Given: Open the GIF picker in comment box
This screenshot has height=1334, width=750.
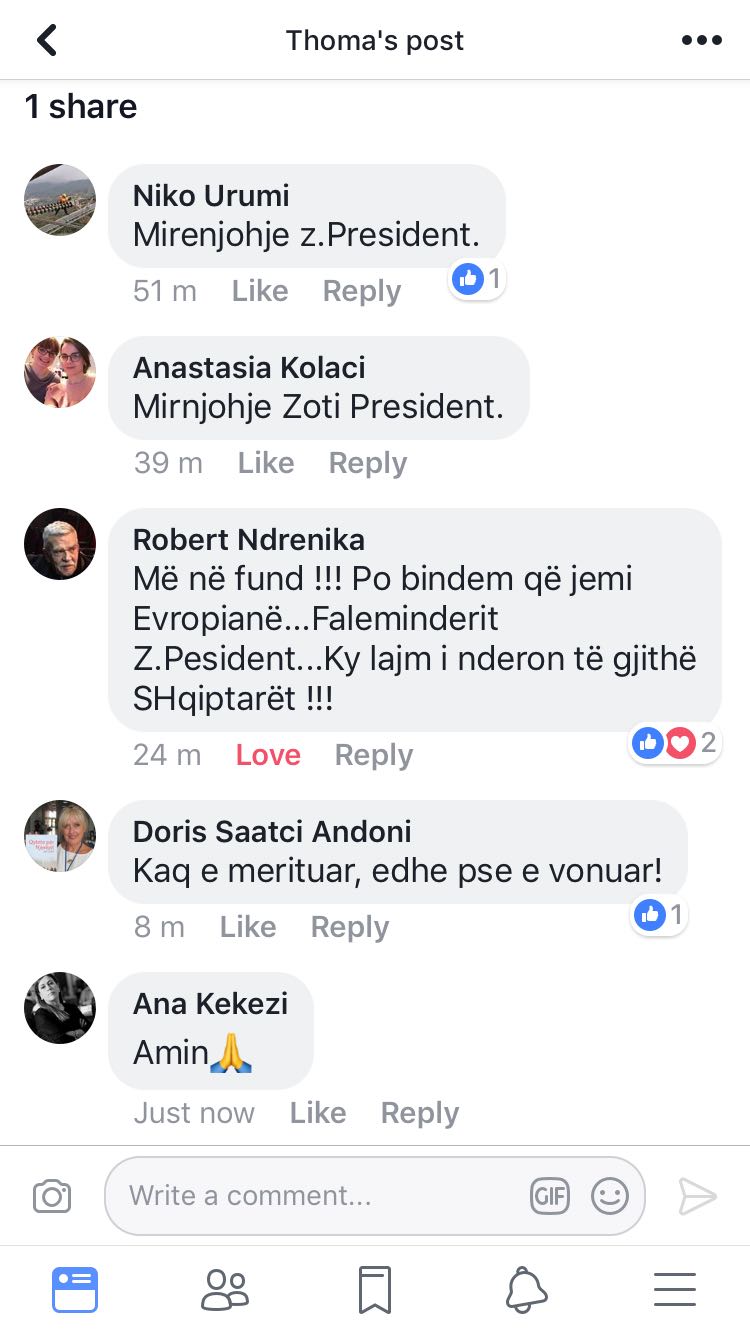Looking at the screenshot, I should [549, 1196].
